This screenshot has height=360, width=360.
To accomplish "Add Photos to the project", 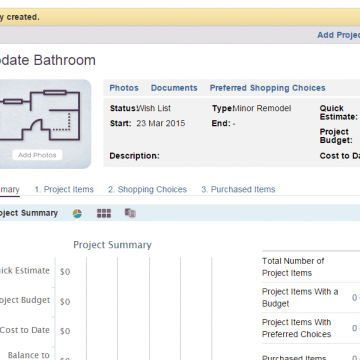I will tap(37, 155).
